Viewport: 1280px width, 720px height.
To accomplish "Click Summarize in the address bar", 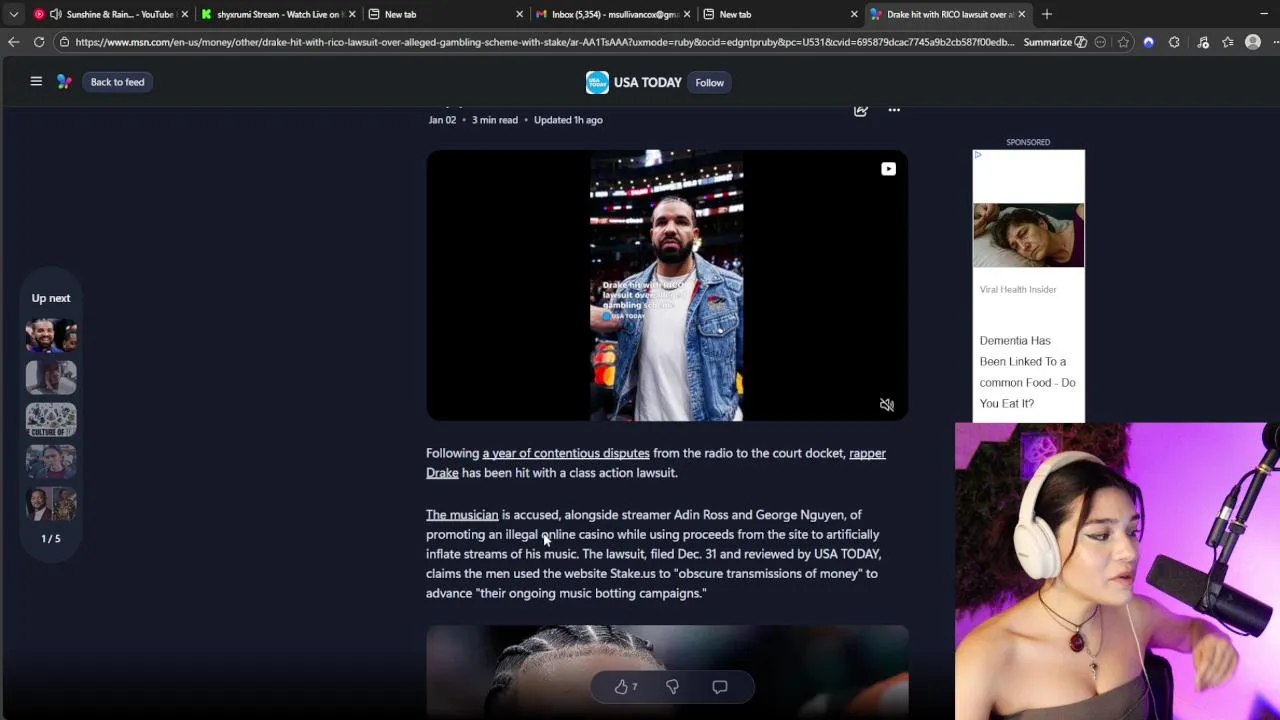I will coord(1055,42).
